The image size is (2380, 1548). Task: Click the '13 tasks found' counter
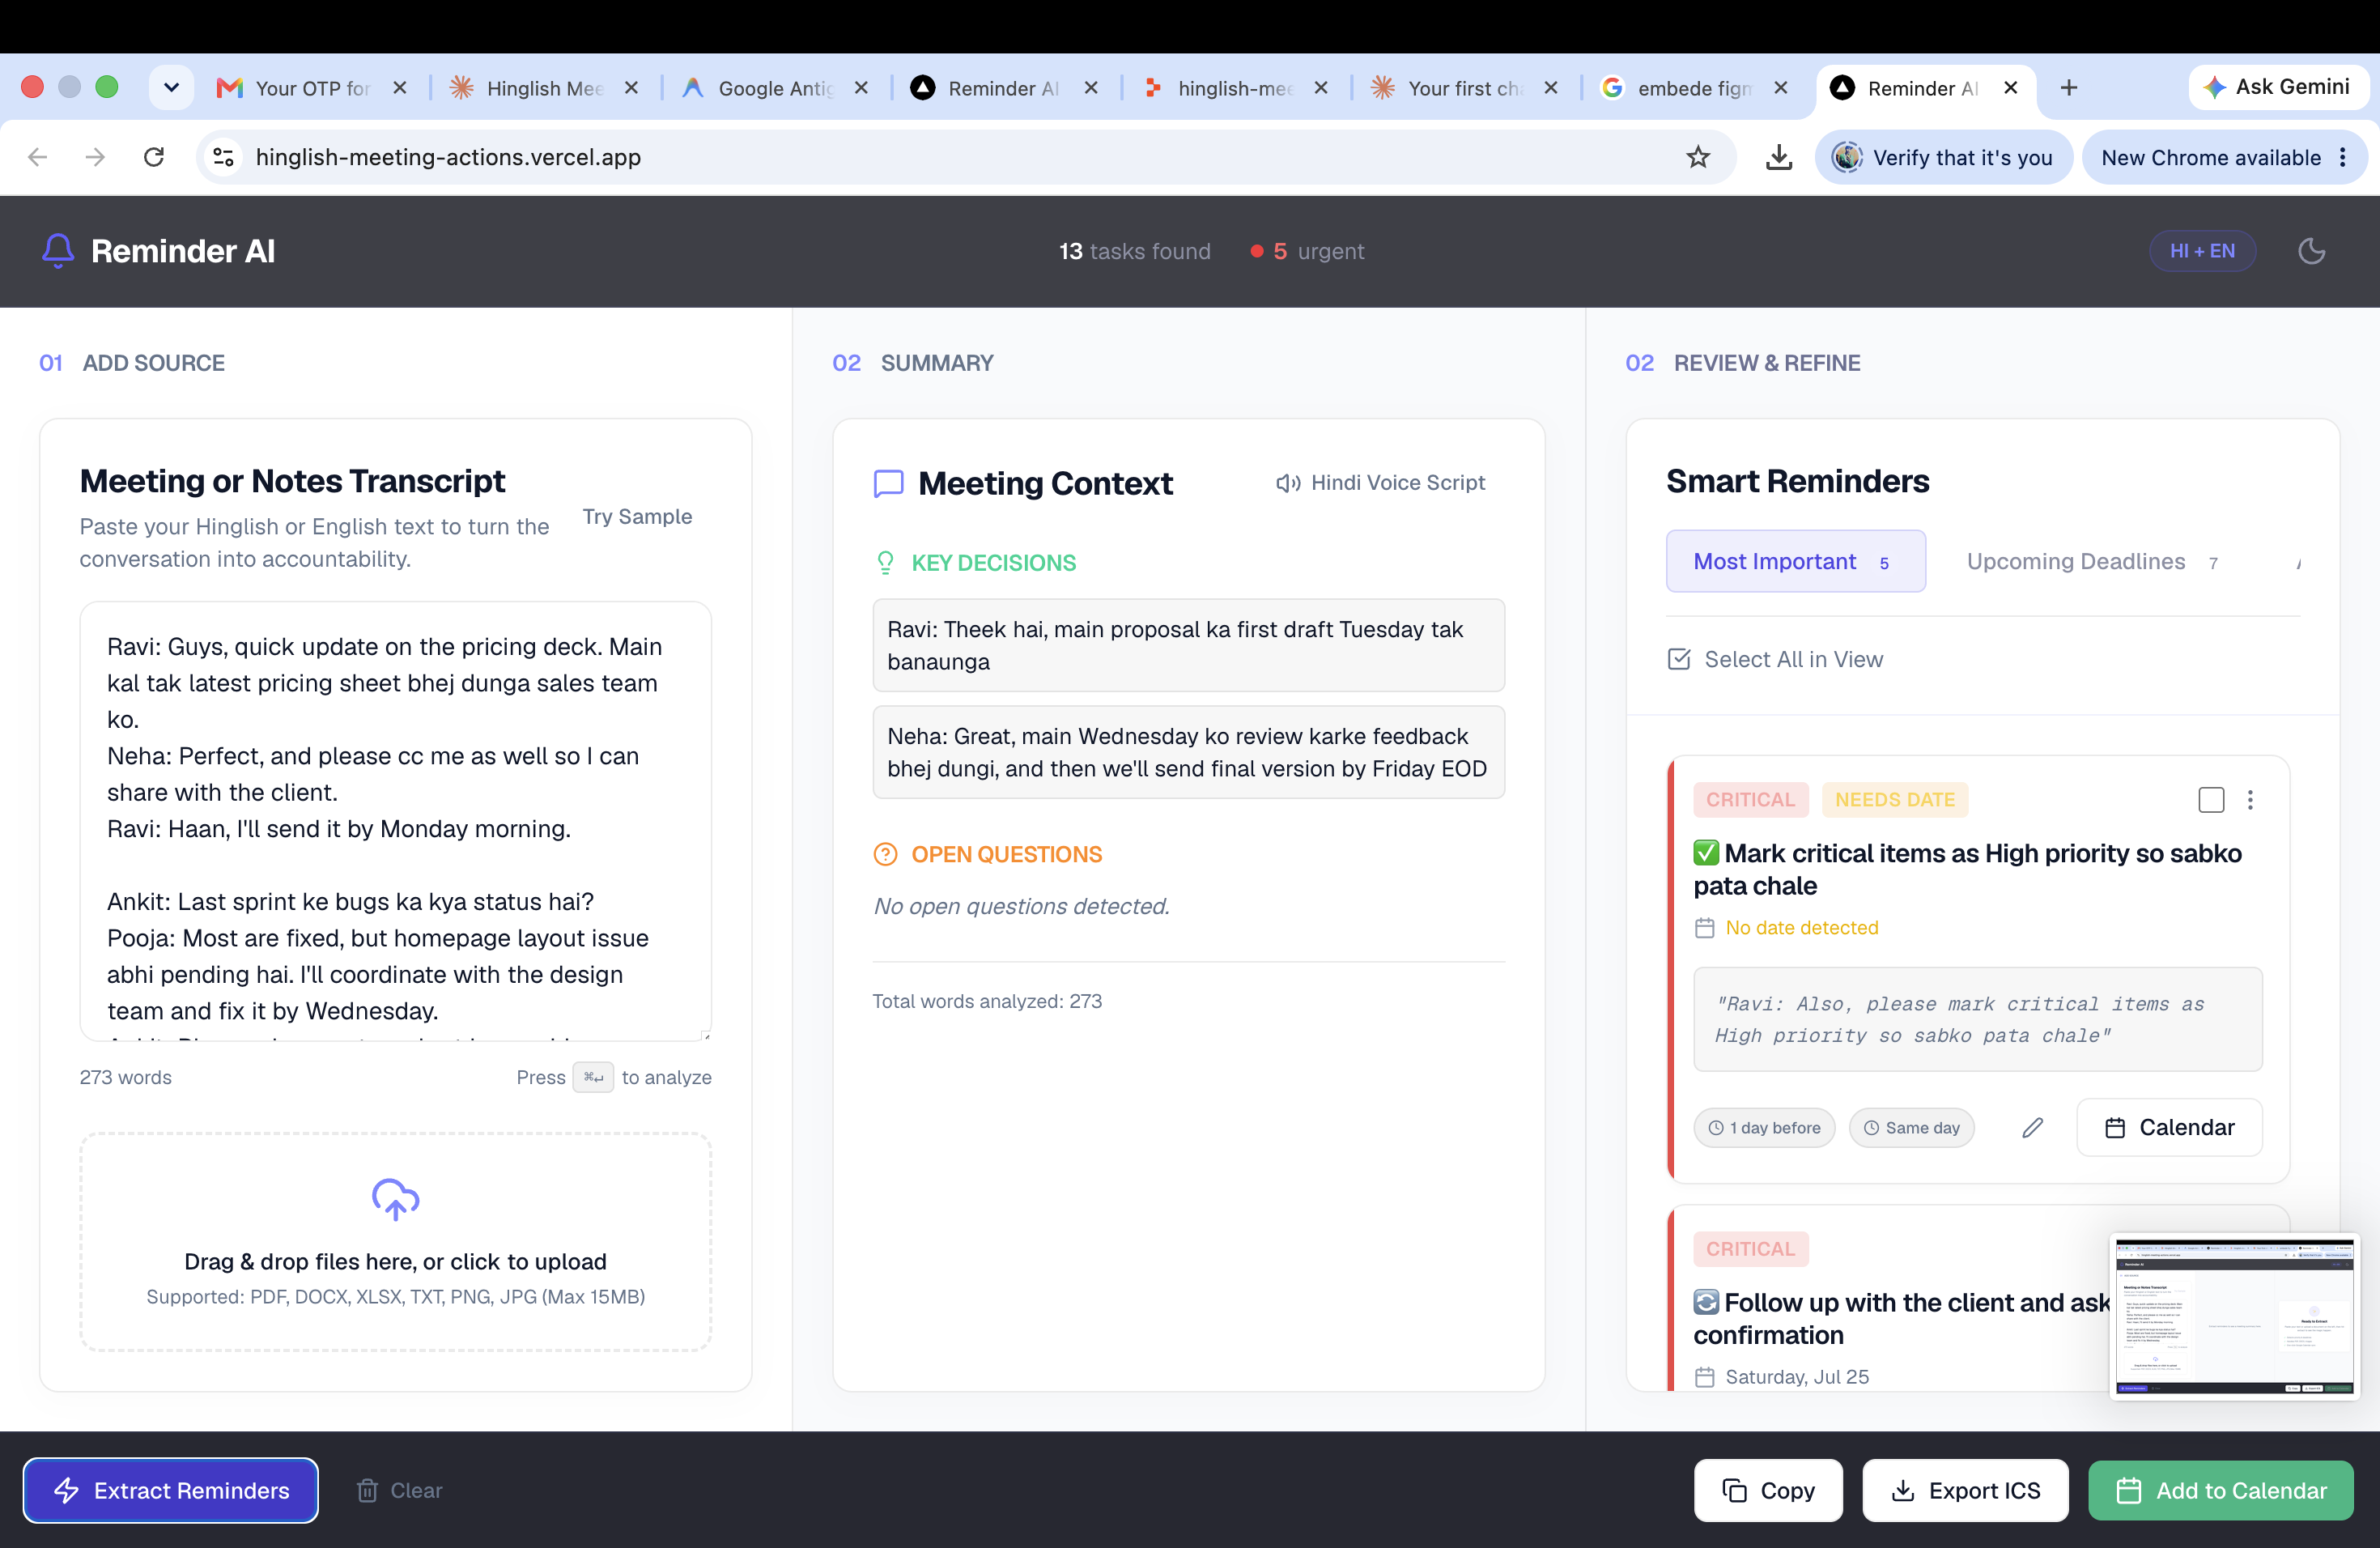tap(1134, 251)
